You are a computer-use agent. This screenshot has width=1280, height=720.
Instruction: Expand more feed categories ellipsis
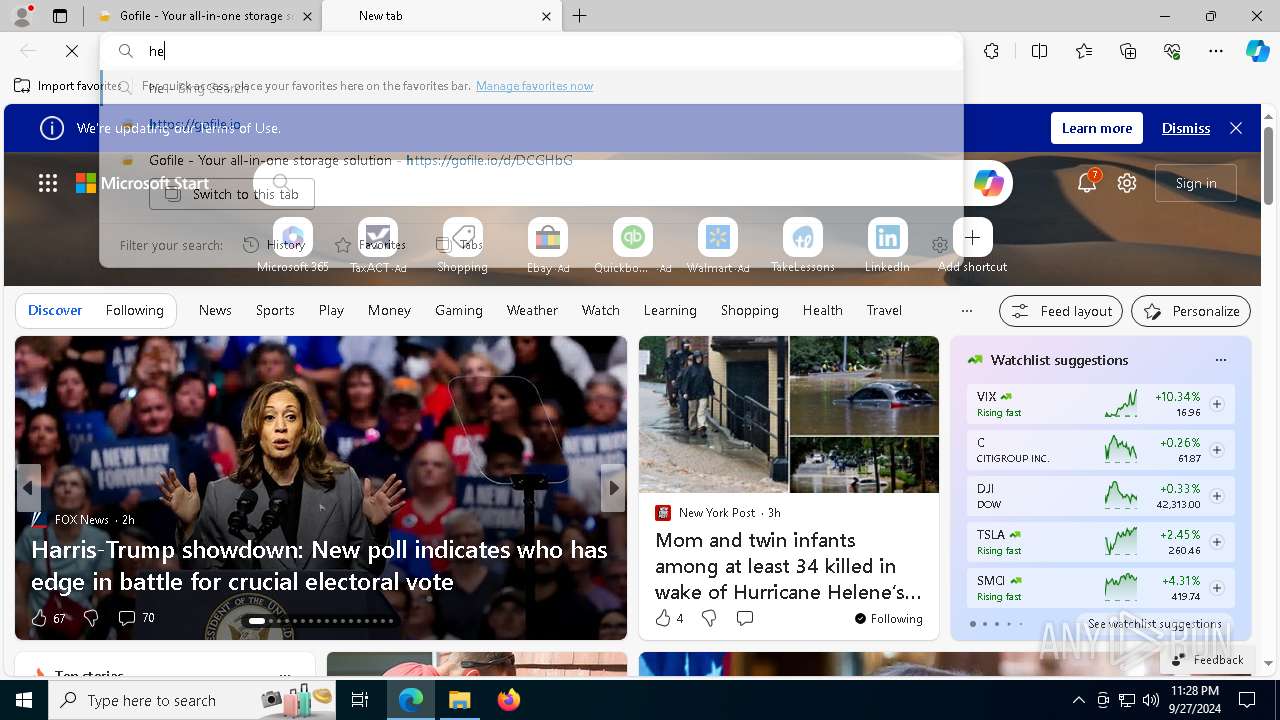pos(966,310)
